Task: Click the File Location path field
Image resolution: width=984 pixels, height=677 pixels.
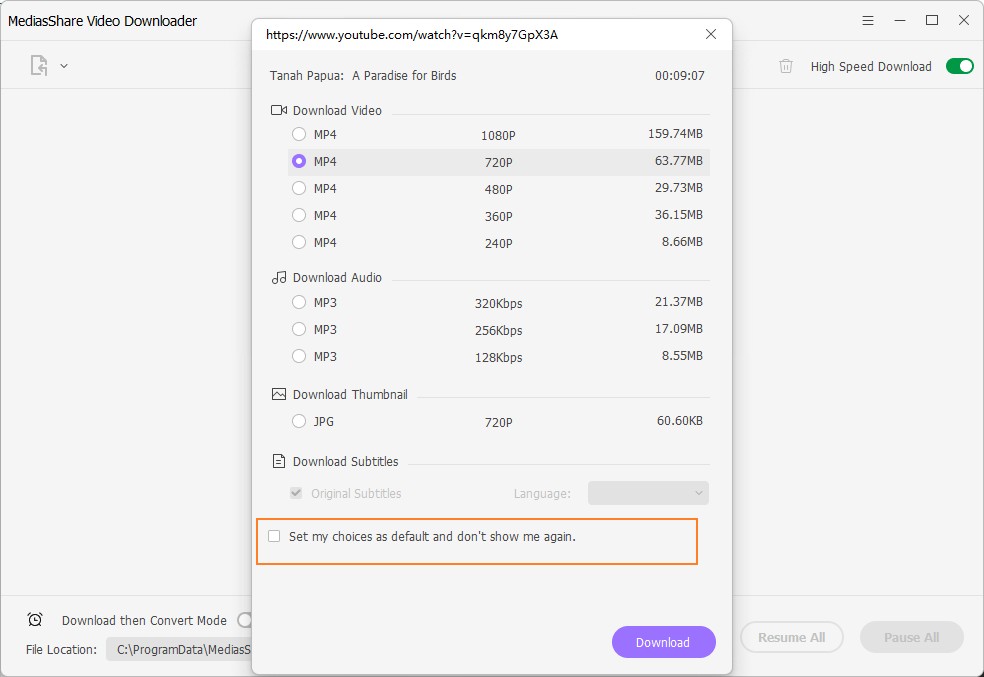Action: coord(180,649)
